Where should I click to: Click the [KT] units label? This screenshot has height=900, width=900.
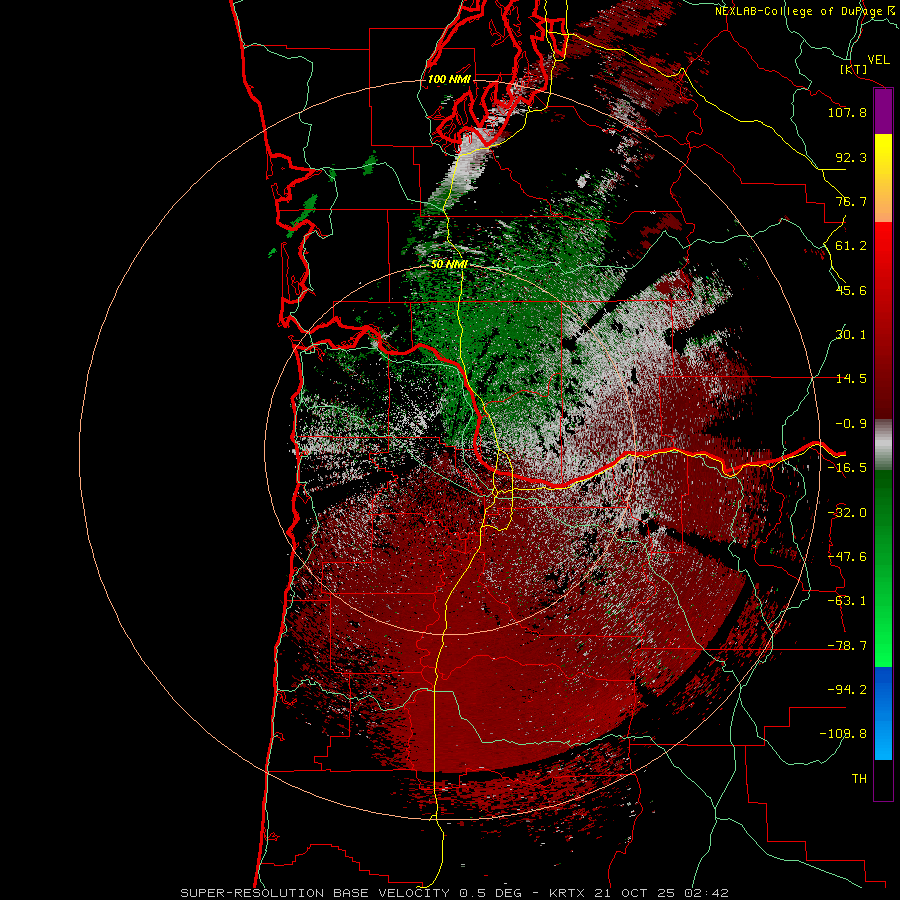[854, 69]
